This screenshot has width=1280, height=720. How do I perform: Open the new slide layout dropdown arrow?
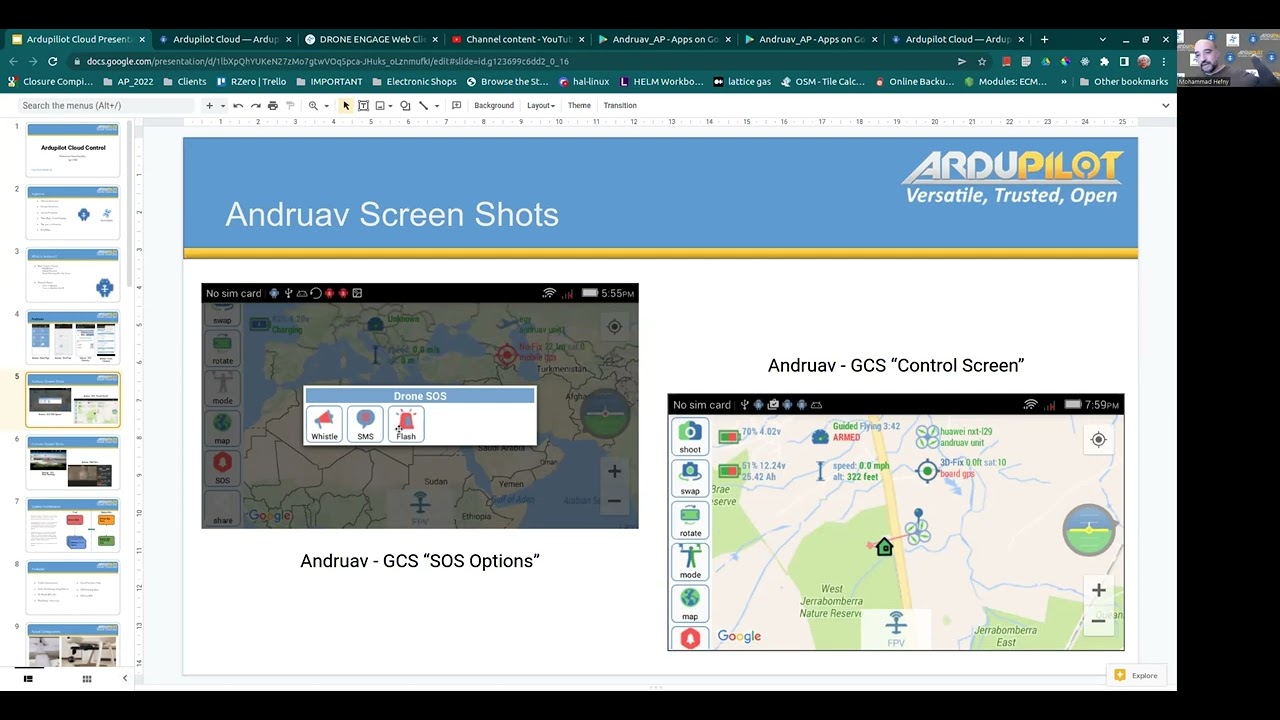pyautogui.click(x=222, y=105)
